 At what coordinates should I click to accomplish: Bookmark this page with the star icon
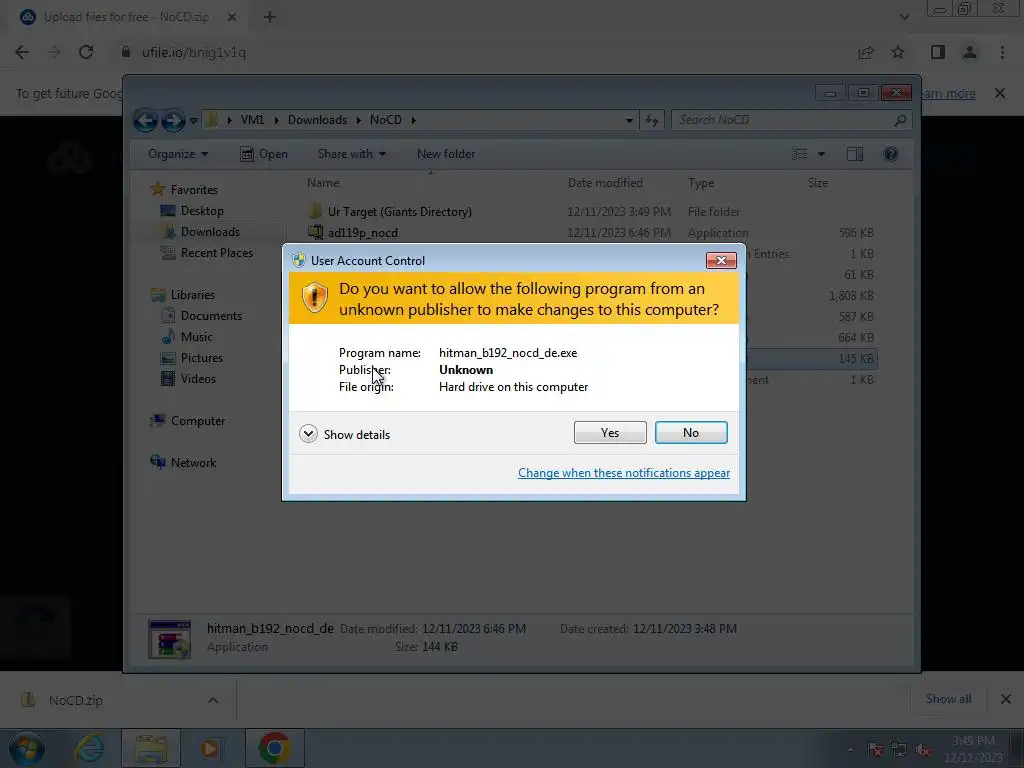click(x=898, y=52)
